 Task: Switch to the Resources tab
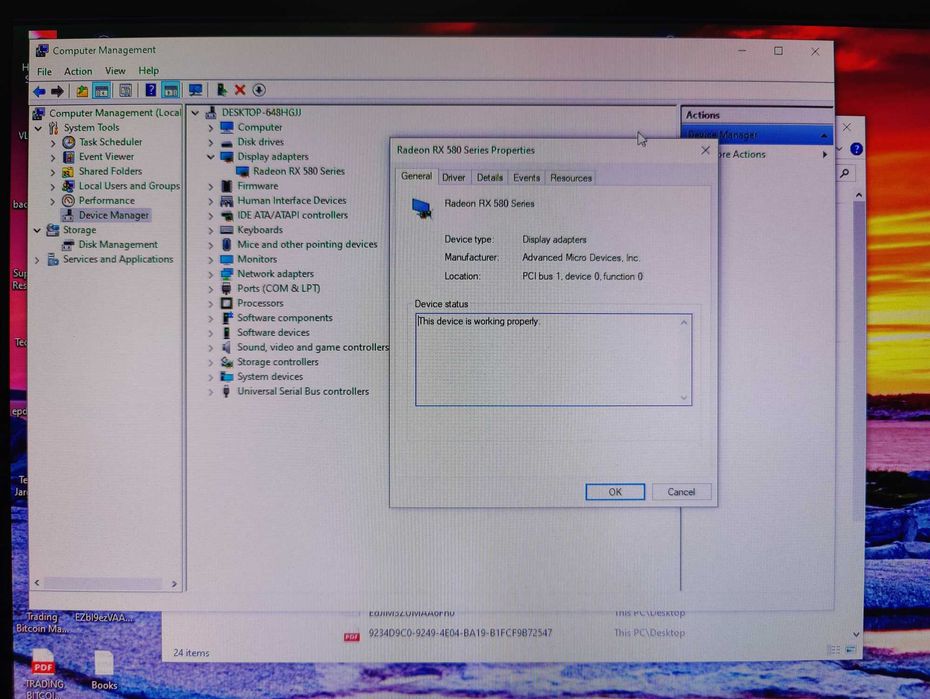[571, 178]
